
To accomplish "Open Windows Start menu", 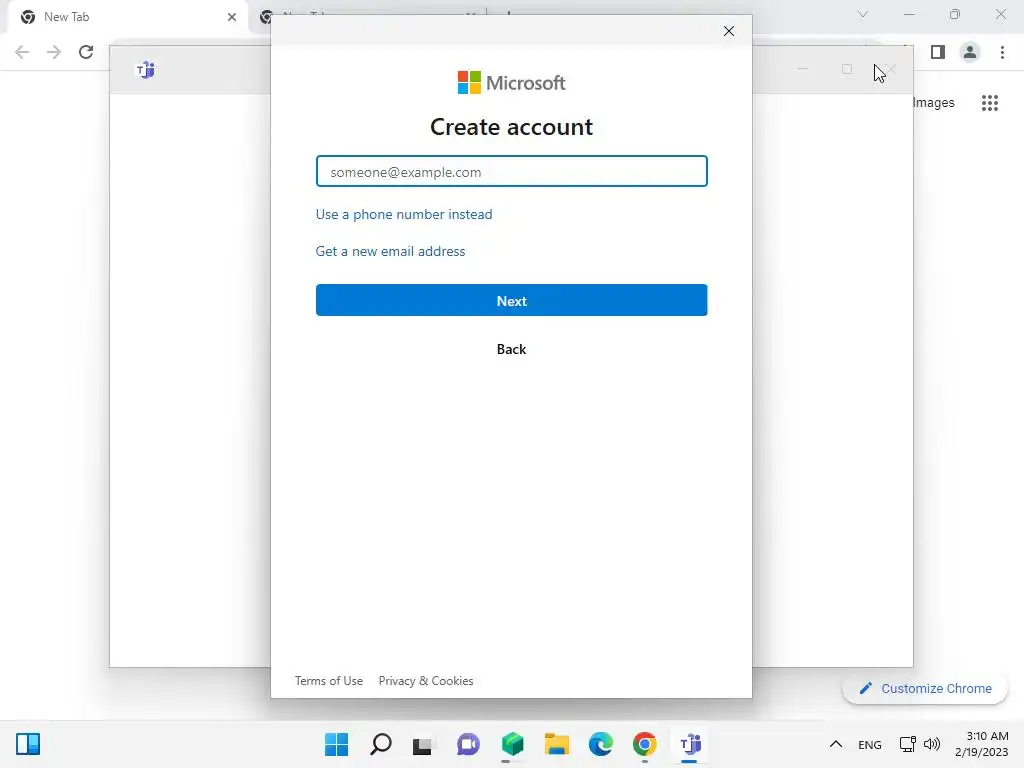I will click(336, 744).
